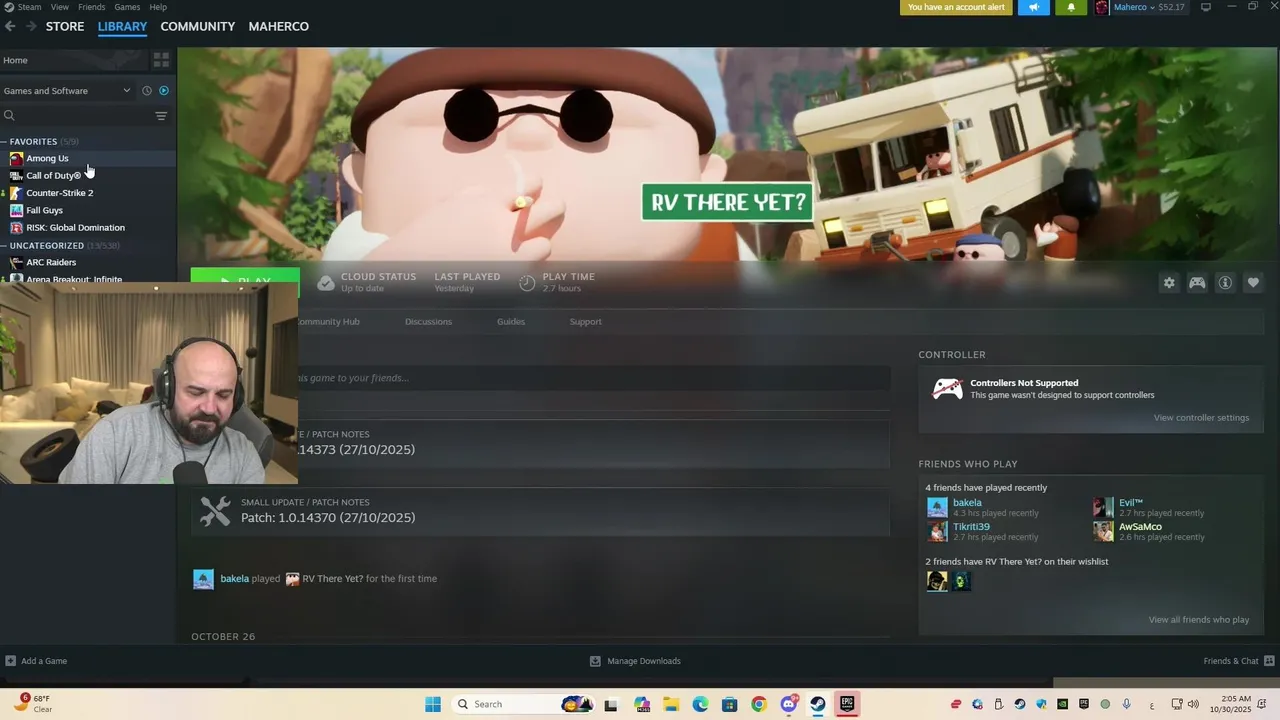Select Among Us in the library list
The width and height of the screenshot is (1280, 720).
[x=47, y=159]
